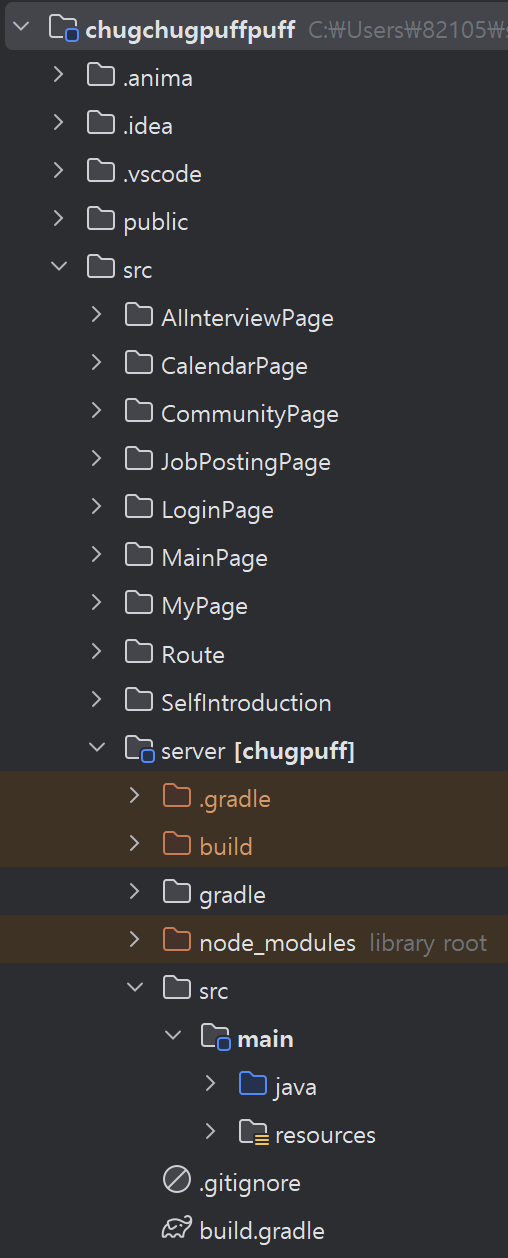Select the 'library root' annotation text

[428, 943]
